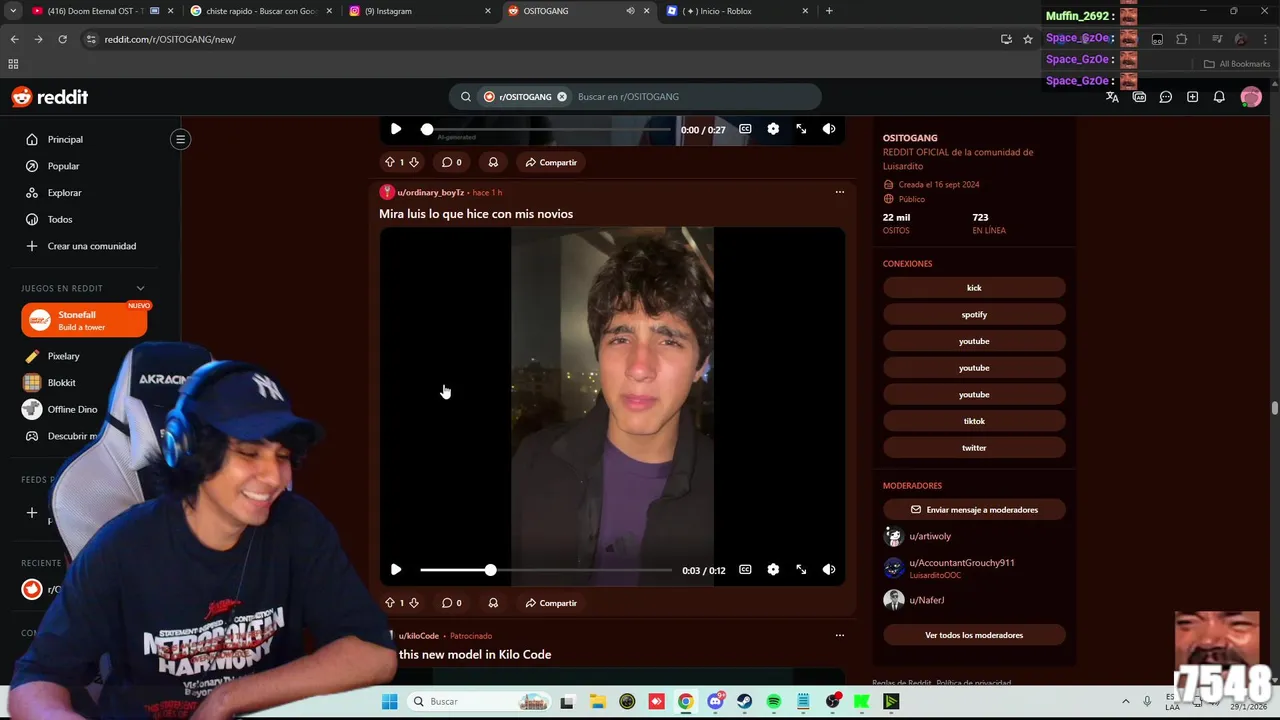Switch to the Instagram tab
Screen dimensions: 1280x720
pyautogui.click(x=420, y=11)
